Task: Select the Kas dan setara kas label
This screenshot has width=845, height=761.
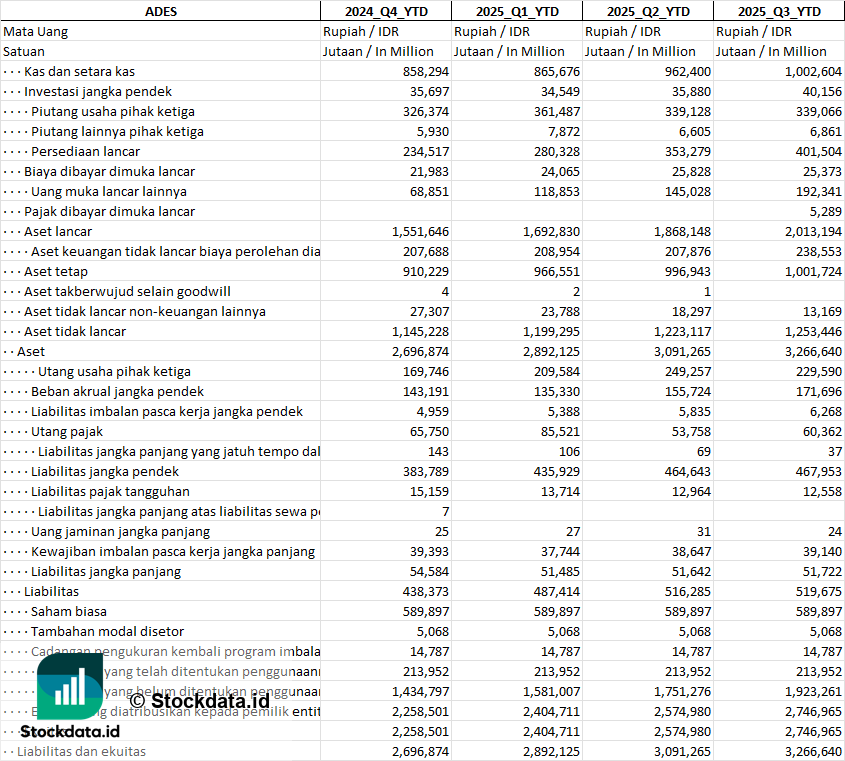Action: click(x=79, y=71)
